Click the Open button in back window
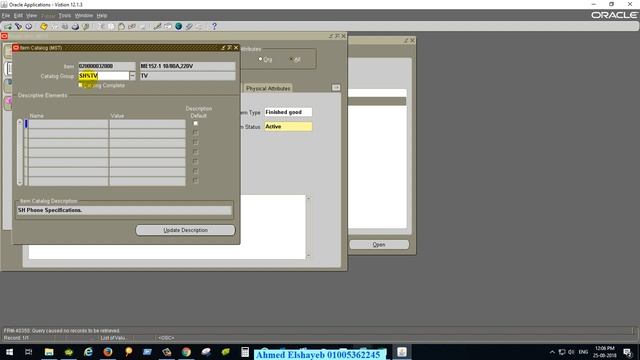This screenshot has width=640, height=360. (379, 244)
